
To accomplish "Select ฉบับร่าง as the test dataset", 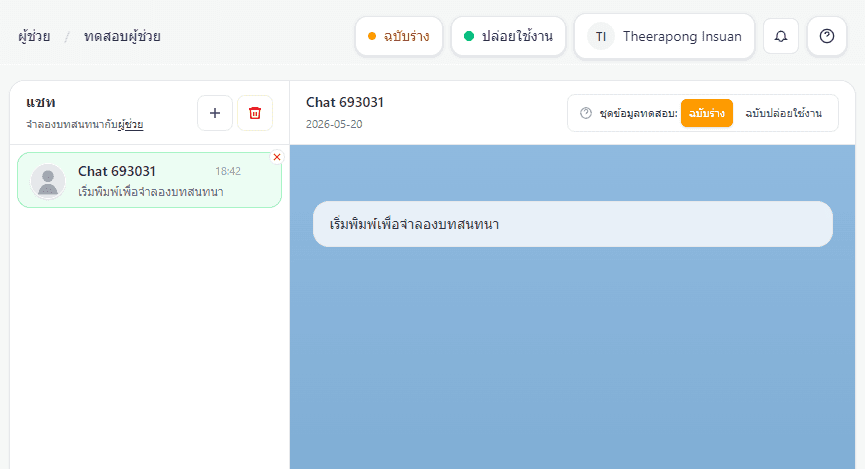I will click(707, 113).
